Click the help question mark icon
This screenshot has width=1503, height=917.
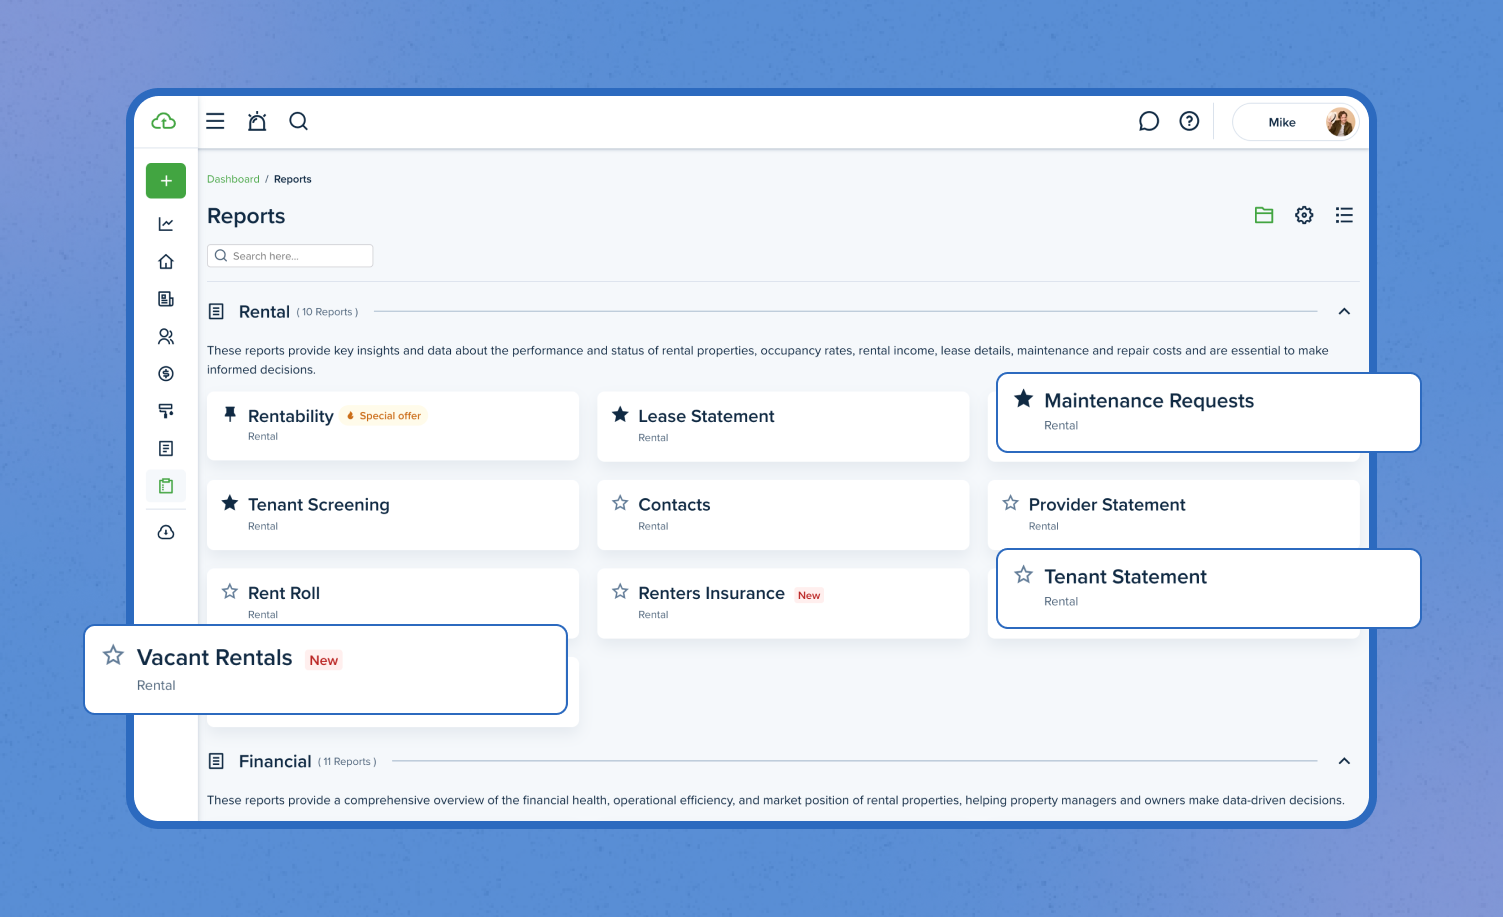coord(1189,121)
